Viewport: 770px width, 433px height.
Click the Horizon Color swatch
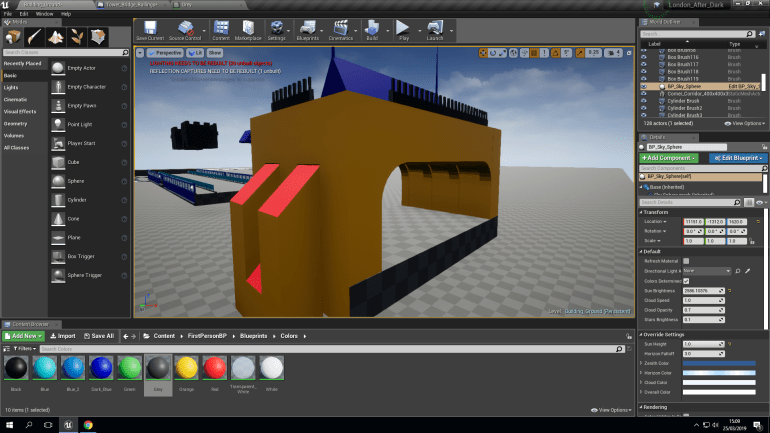pos(719,373)
